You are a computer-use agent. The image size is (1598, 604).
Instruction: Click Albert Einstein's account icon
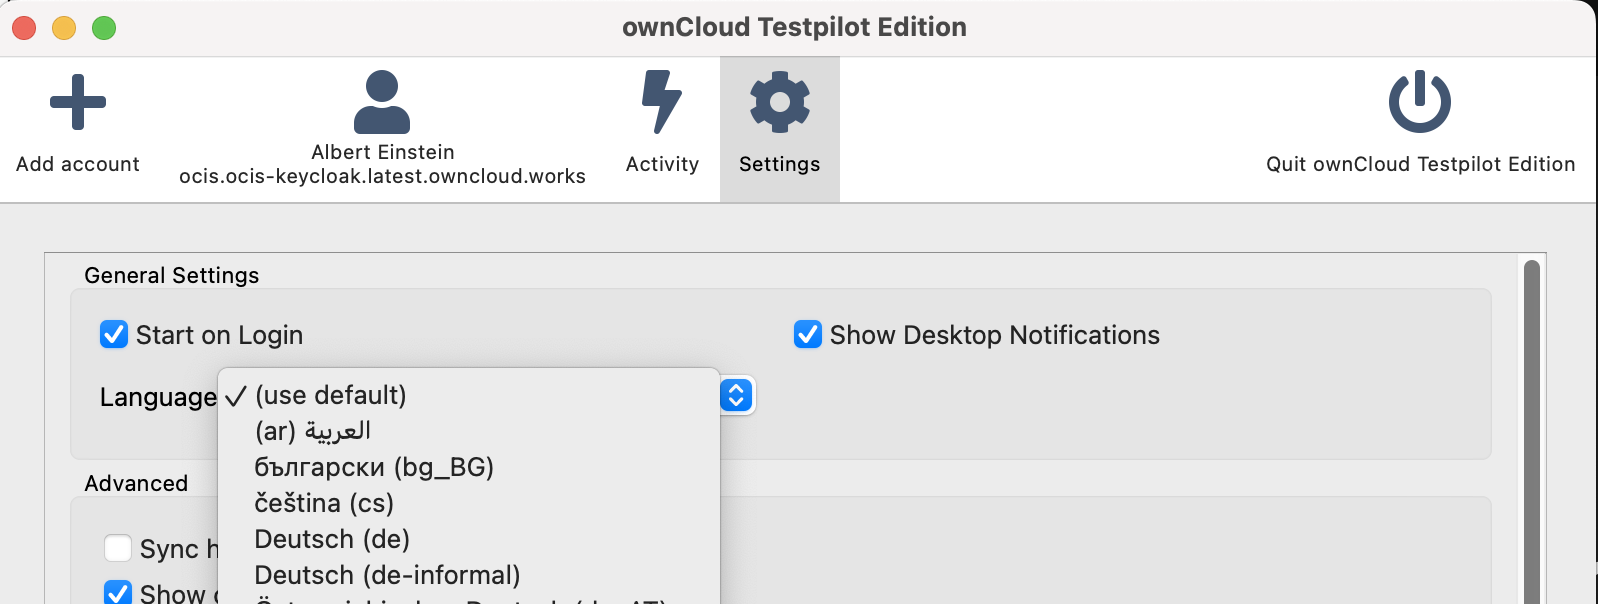coord(384,100)
